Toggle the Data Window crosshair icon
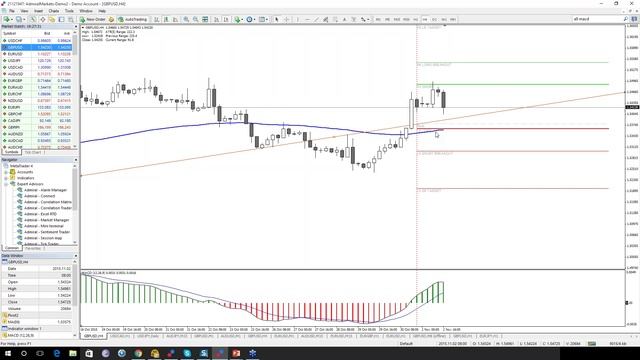The image size is (640, 360). tap(42, 19)
